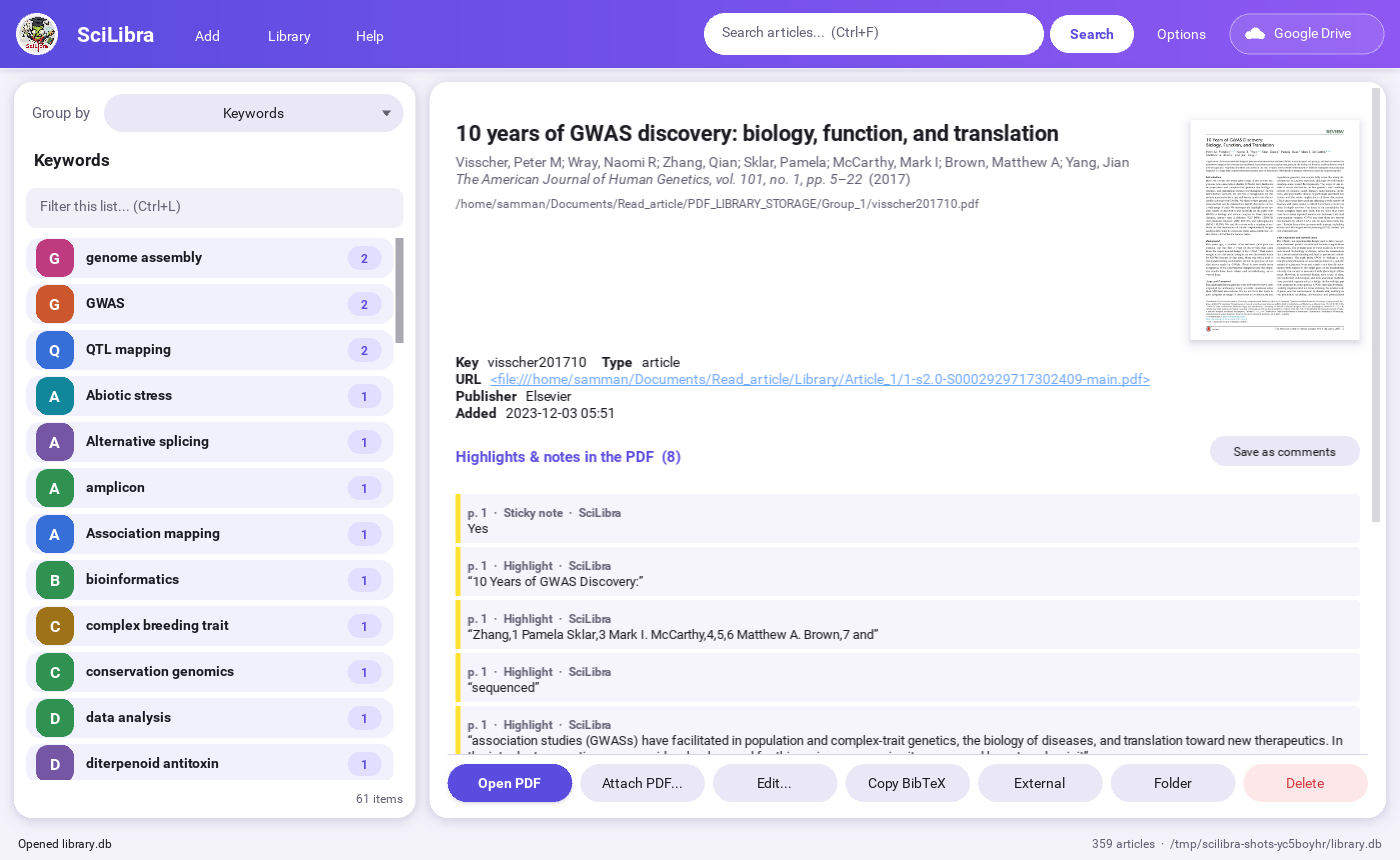
Task: Click the Copy BibTeX button
Action: pos(907,783)
